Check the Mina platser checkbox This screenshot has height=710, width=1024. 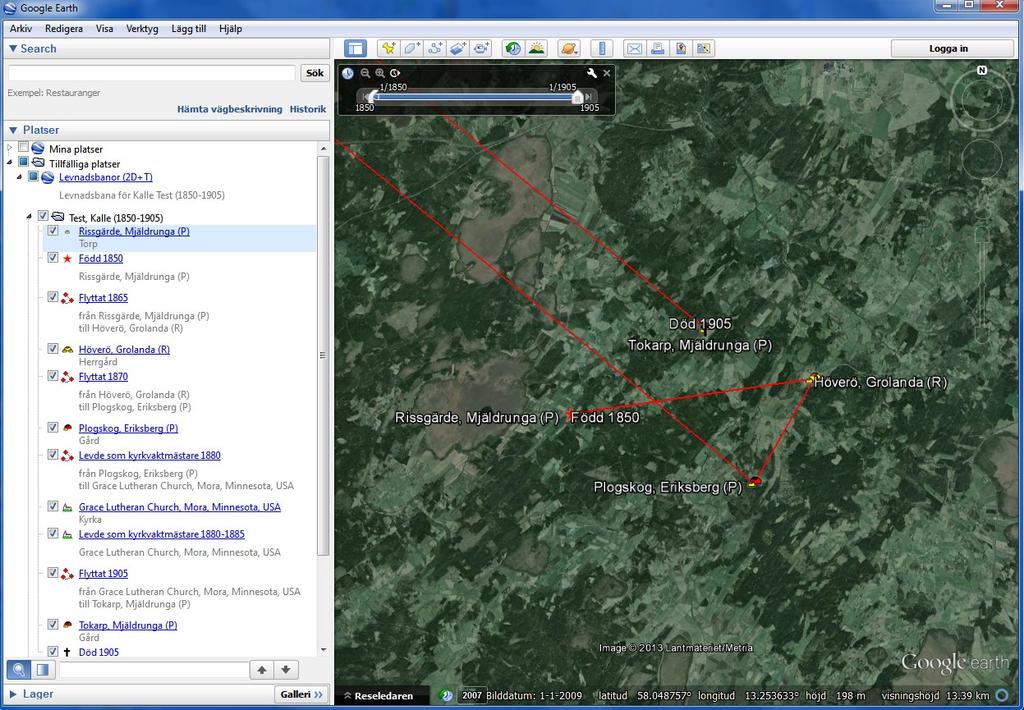(24, 148)
